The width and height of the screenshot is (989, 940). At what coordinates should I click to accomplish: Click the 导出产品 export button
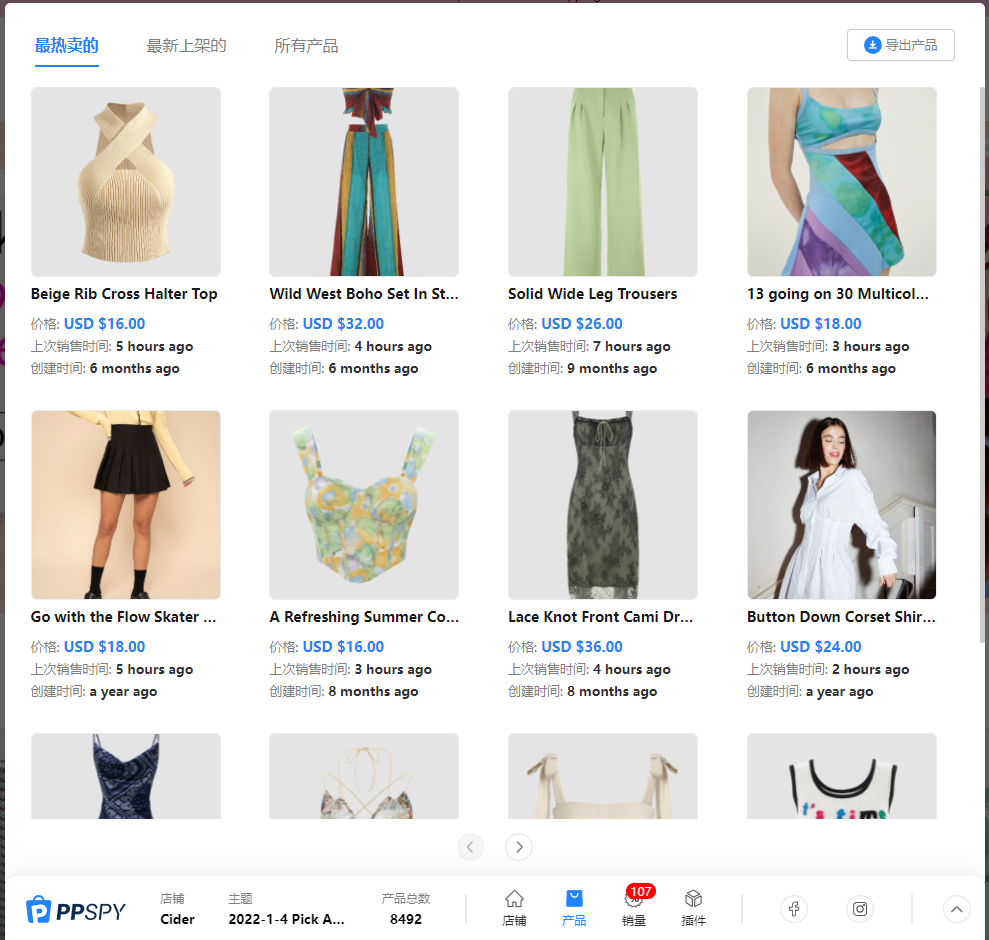click(x=900, y=45)
